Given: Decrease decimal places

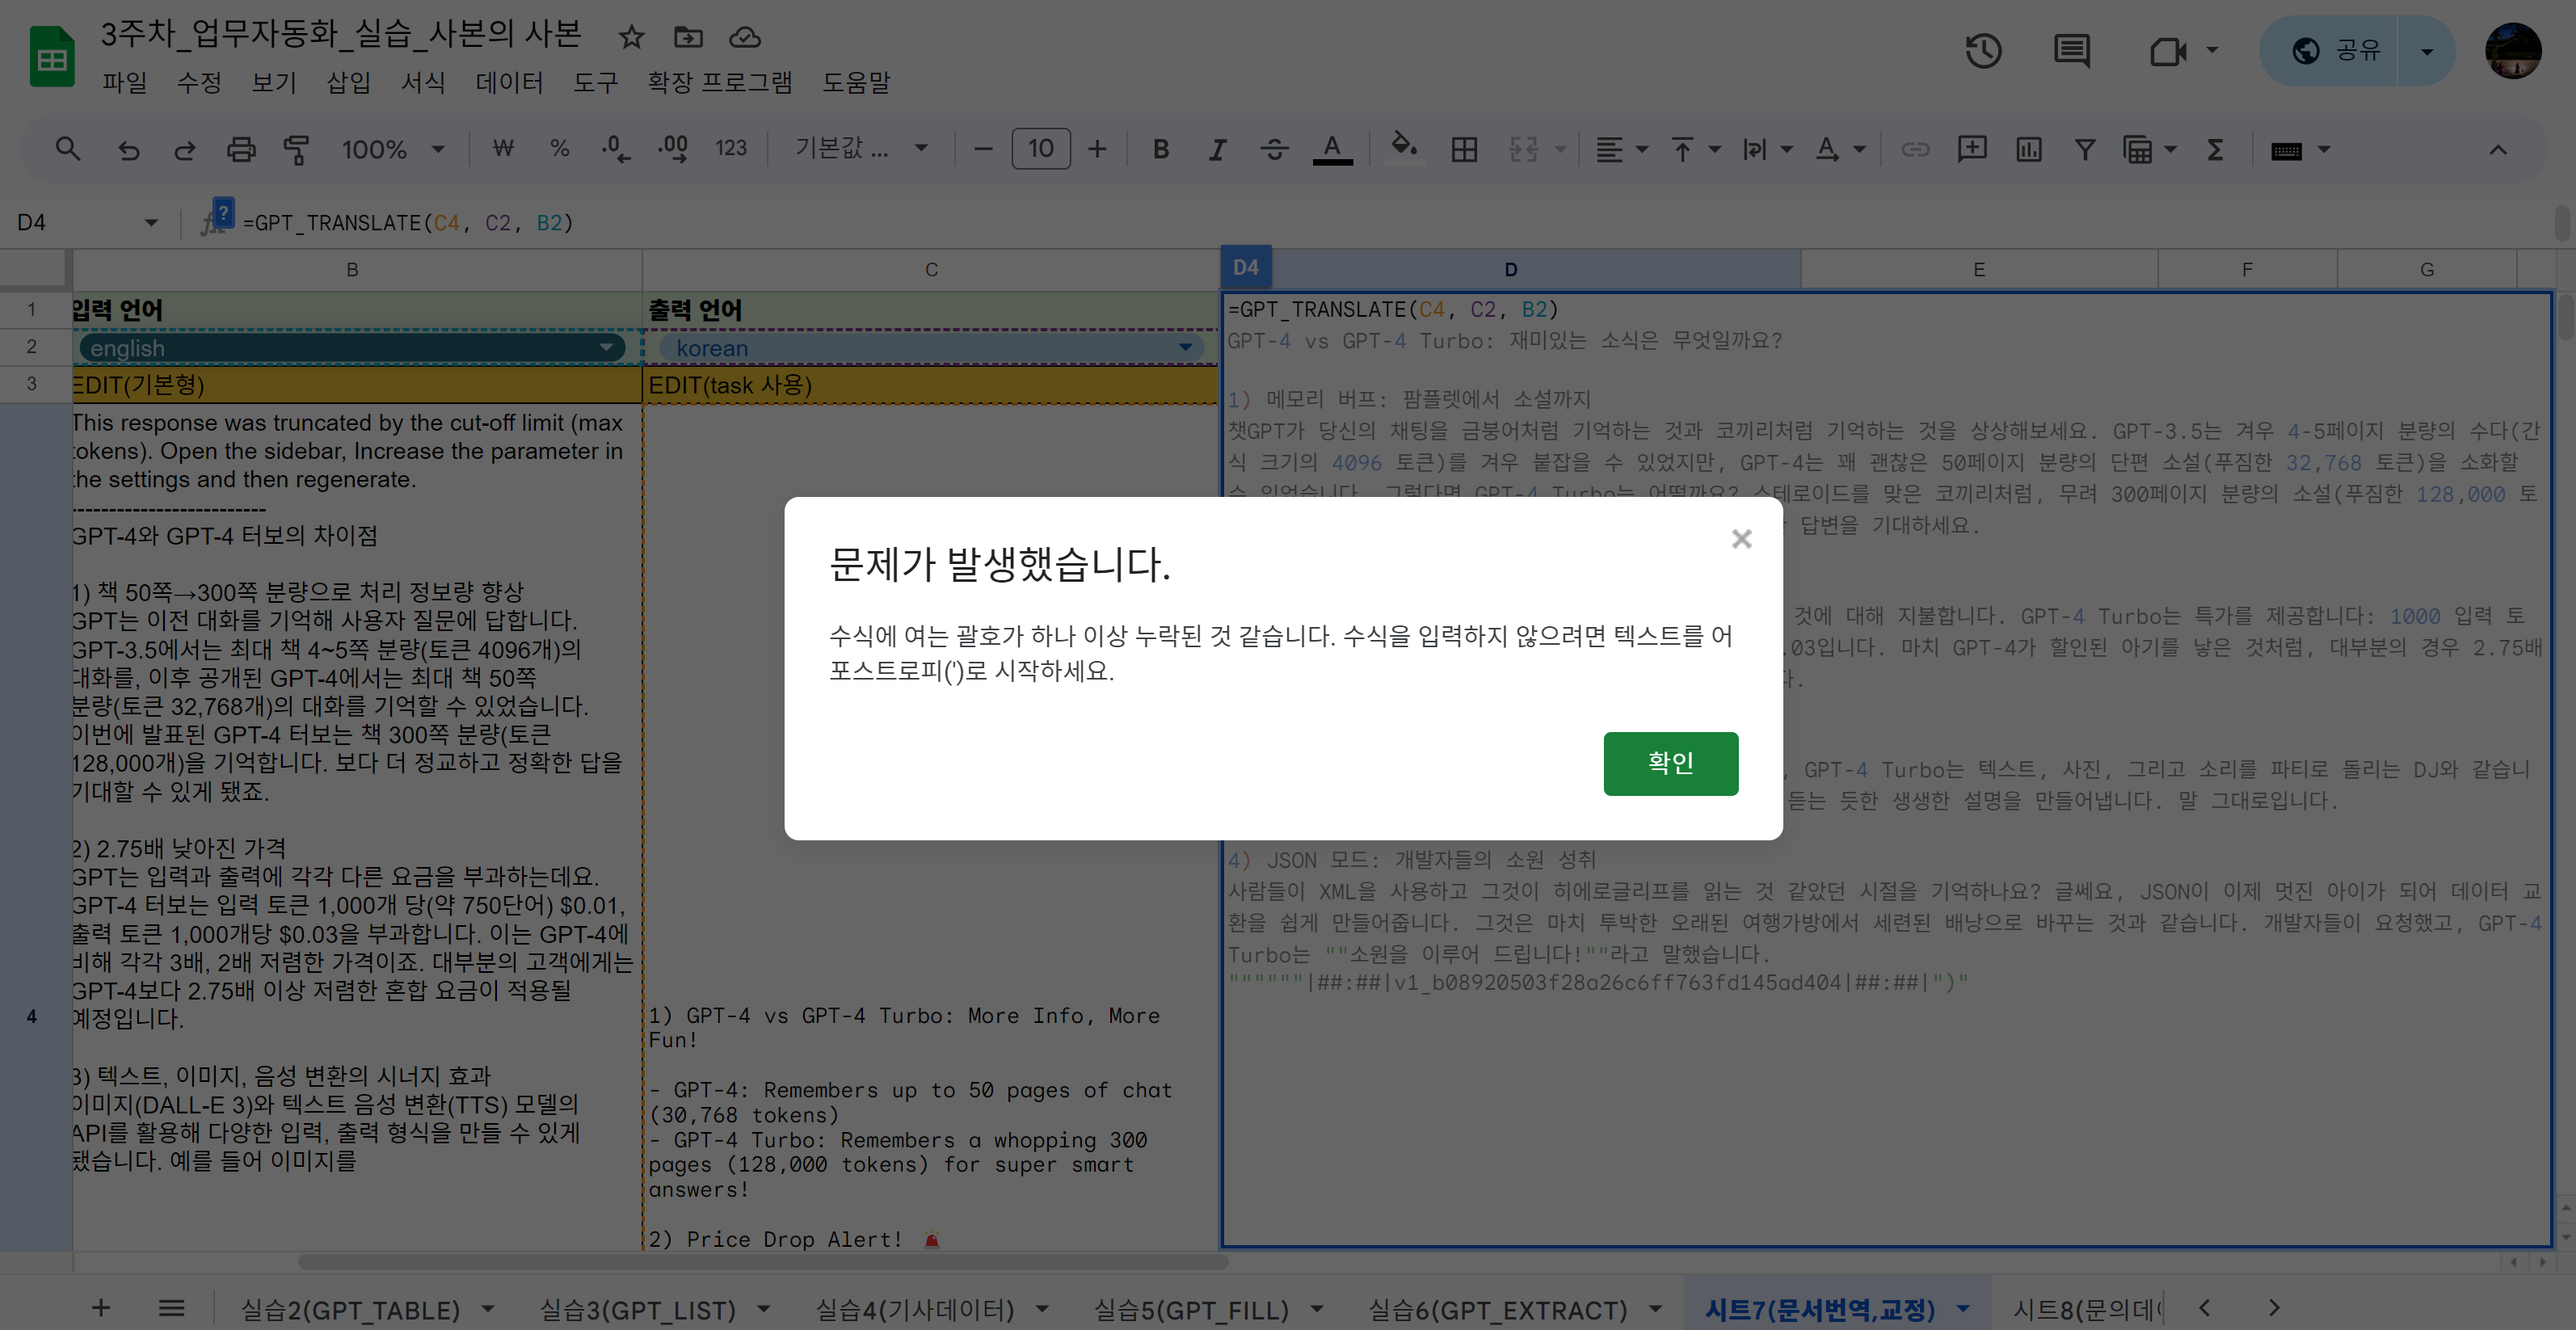Looking at the screenshot, I should 615,150.
